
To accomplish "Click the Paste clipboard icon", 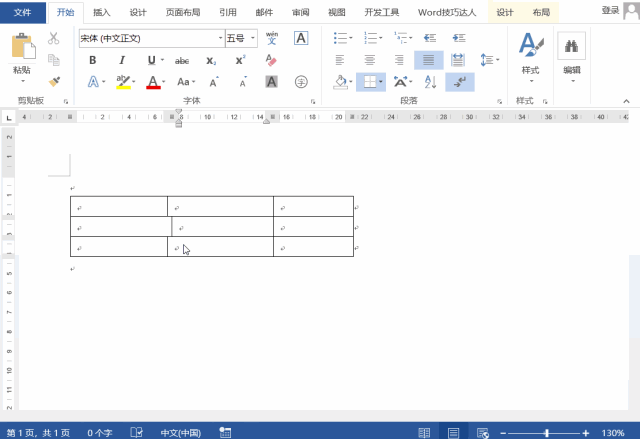I will 23,46.
